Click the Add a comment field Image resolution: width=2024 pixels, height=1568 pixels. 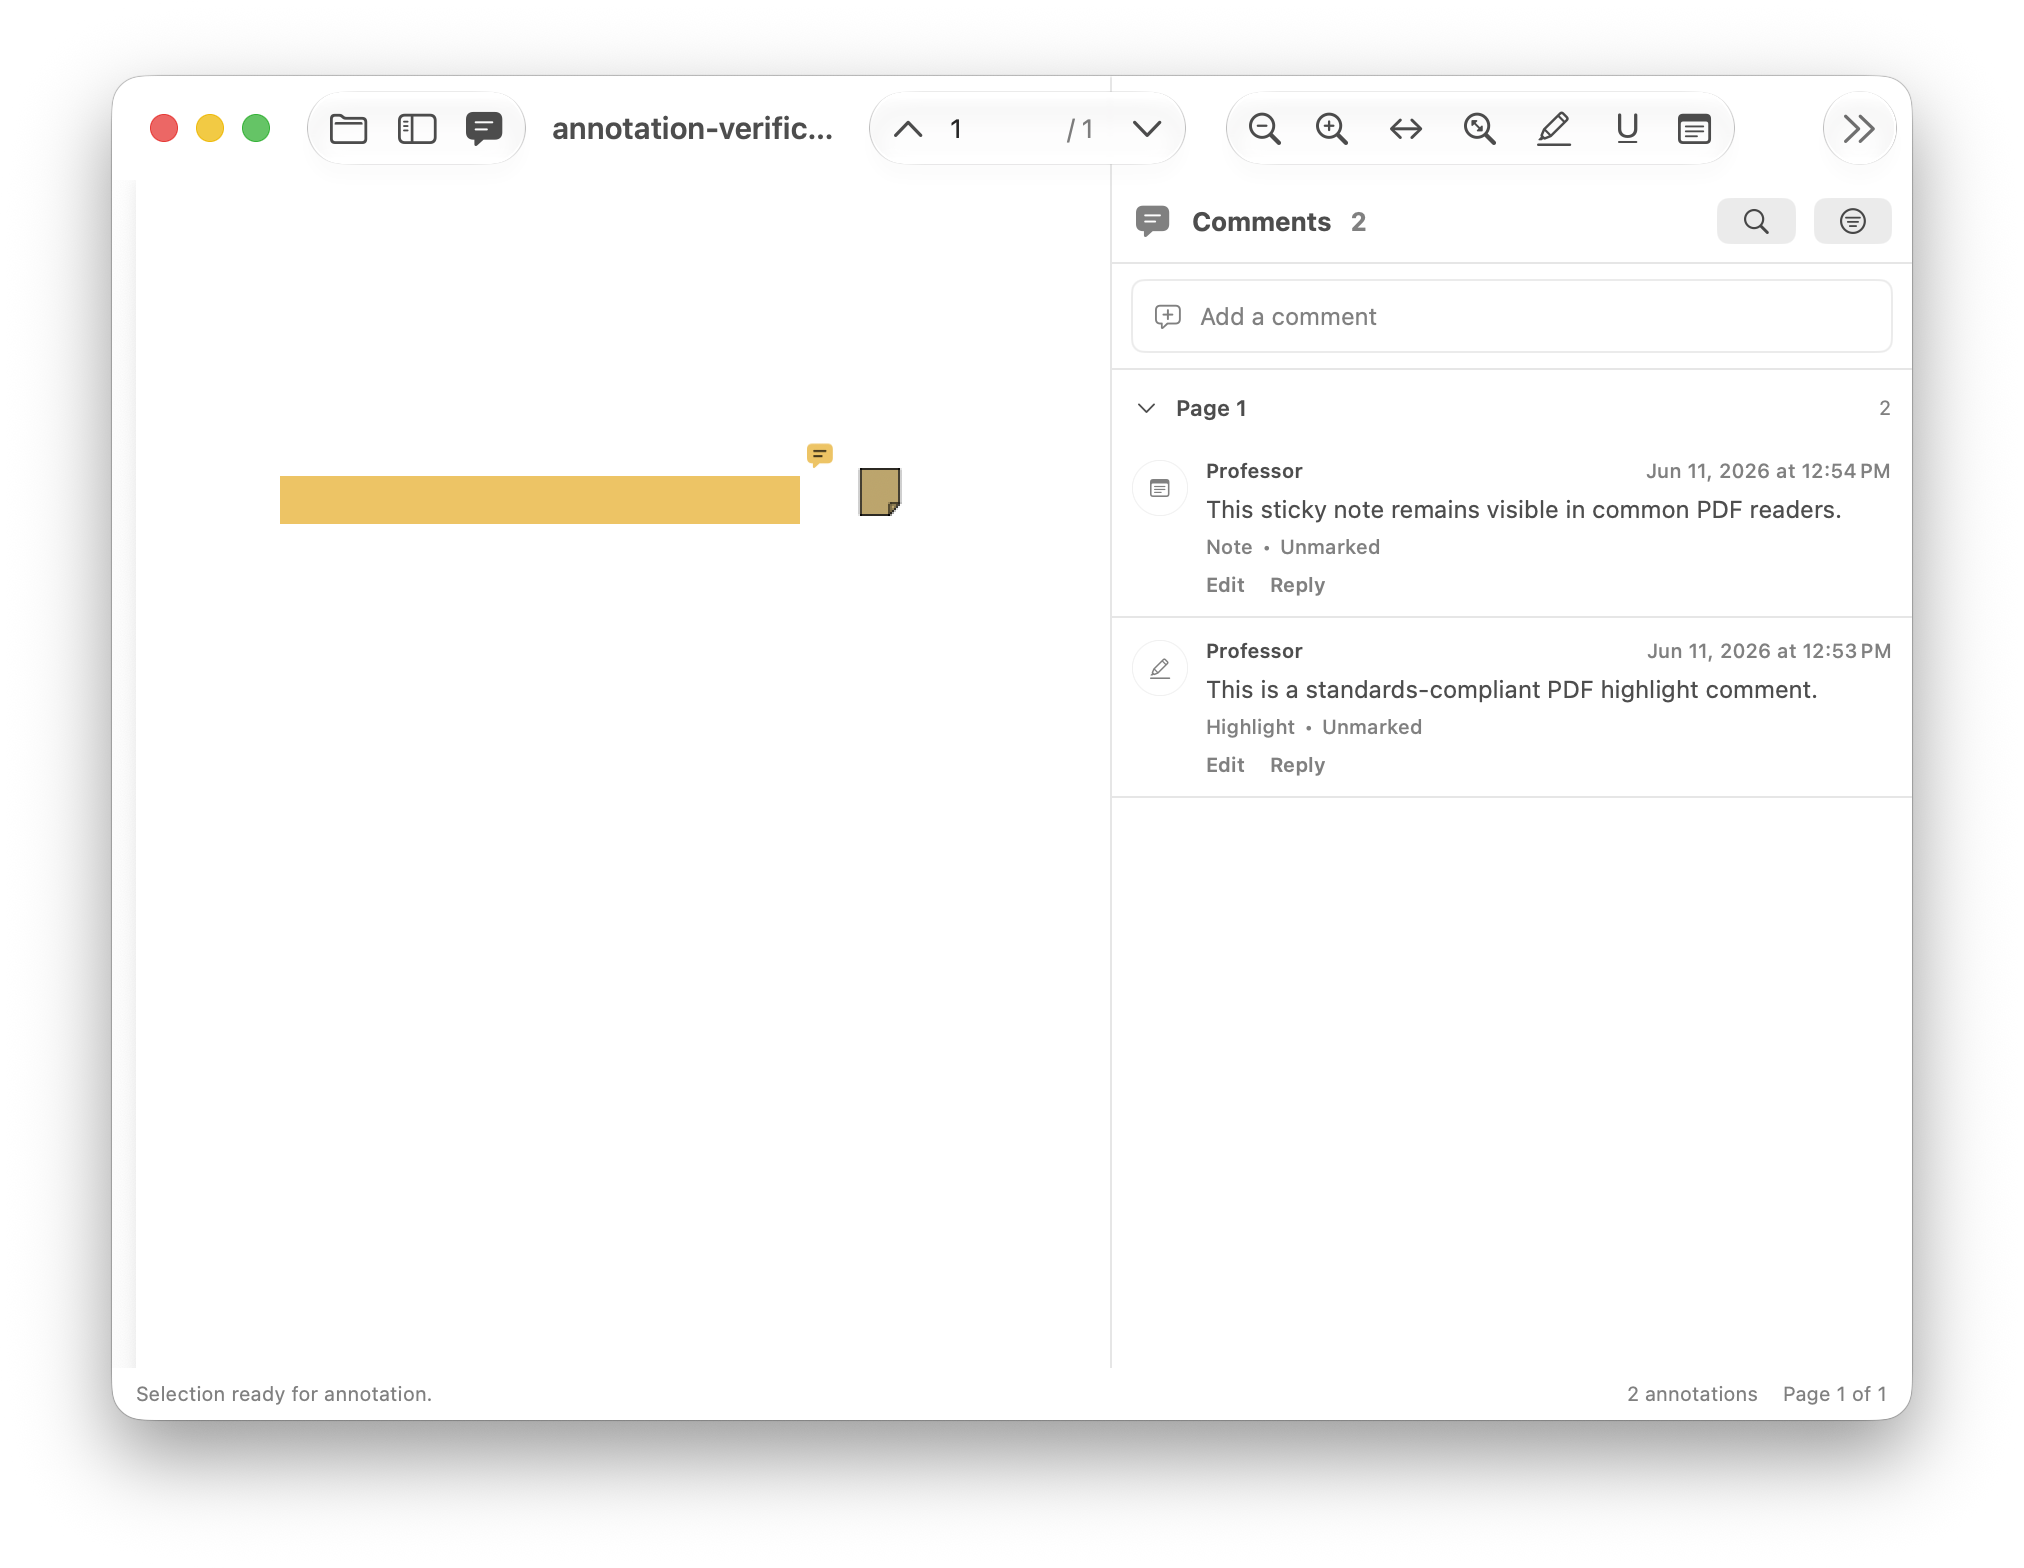point(1511,317)
